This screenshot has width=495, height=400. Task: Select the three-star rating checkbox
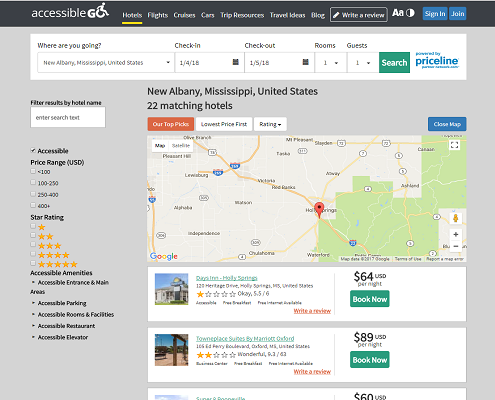coord(33,245)
